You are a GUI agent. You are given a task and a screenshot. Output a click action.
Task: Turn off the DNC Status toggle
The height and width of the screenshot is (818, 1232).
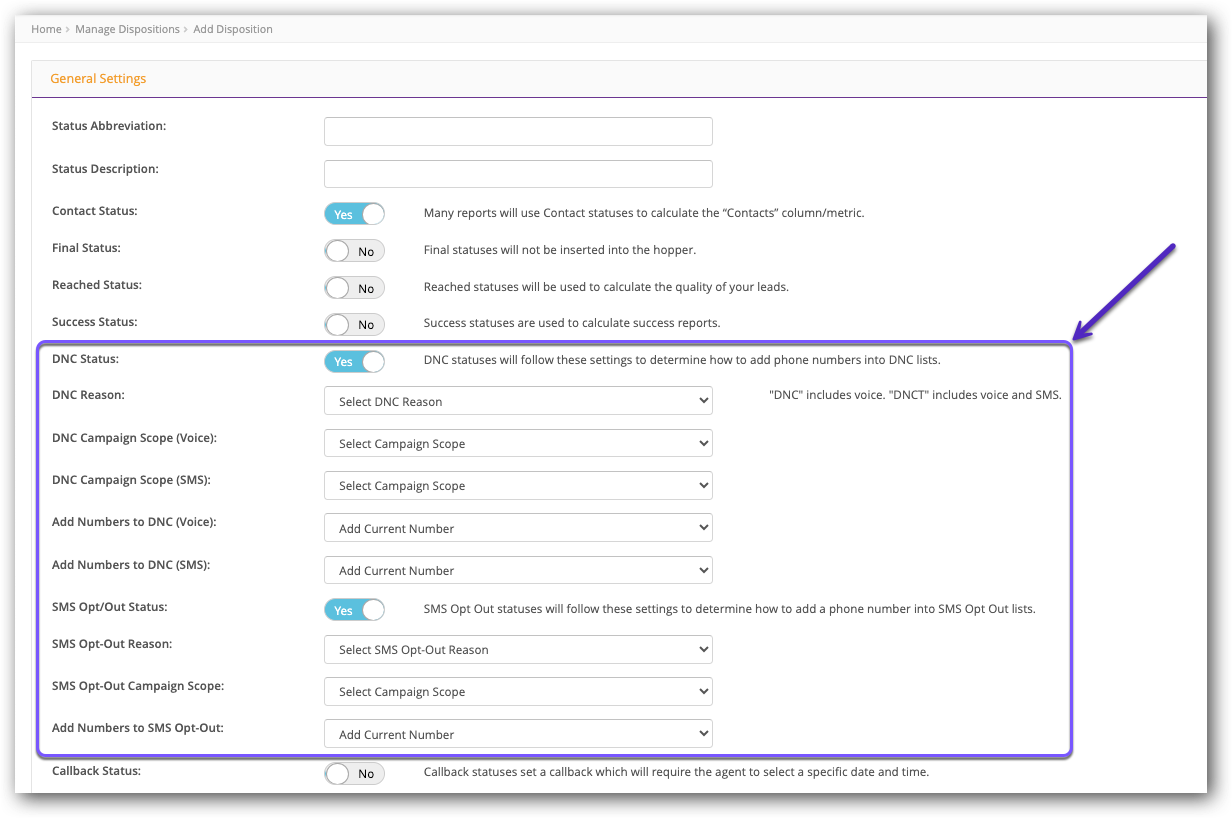pos(354,361)
